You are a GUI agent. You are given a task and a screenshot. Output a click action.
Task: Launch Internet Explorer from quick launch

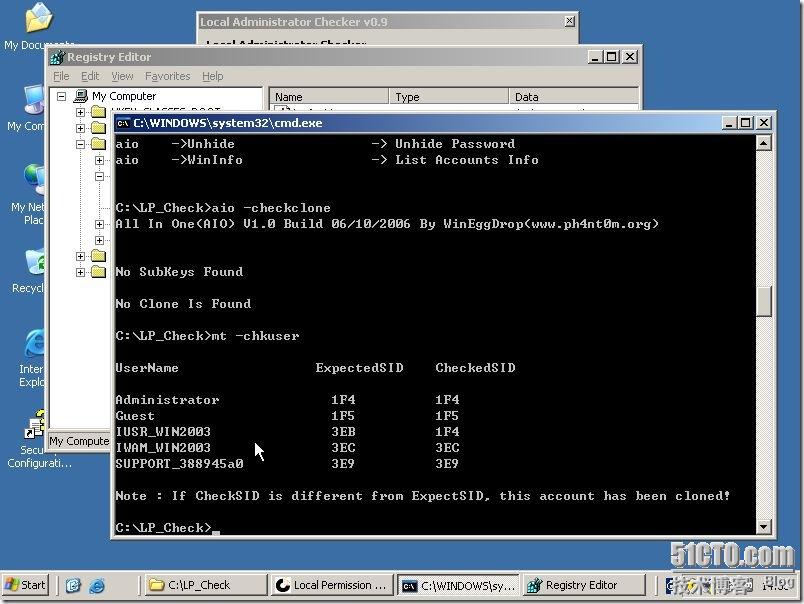click(x=97, y=585)
